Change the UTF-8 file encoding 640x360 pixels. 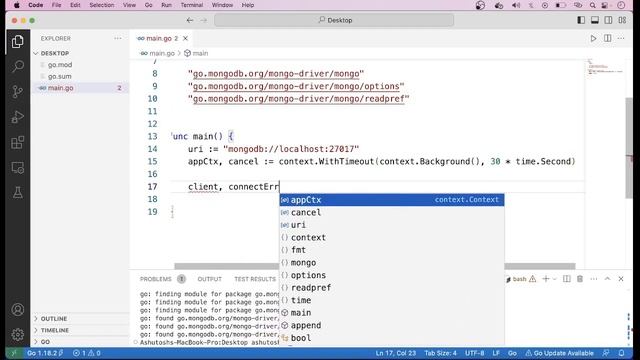pos(475,353)
